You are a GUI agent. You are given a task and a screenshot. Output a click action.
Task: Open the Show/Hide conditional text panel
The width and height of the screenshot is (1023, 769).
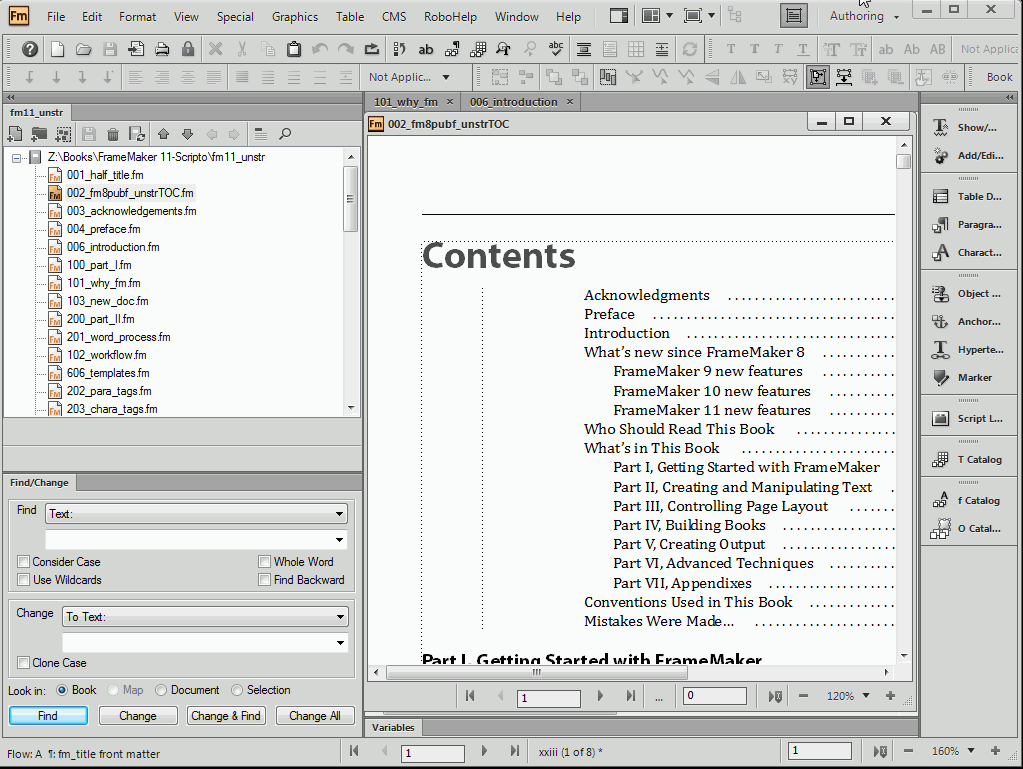pyautogui.click(x=969, y=127)
